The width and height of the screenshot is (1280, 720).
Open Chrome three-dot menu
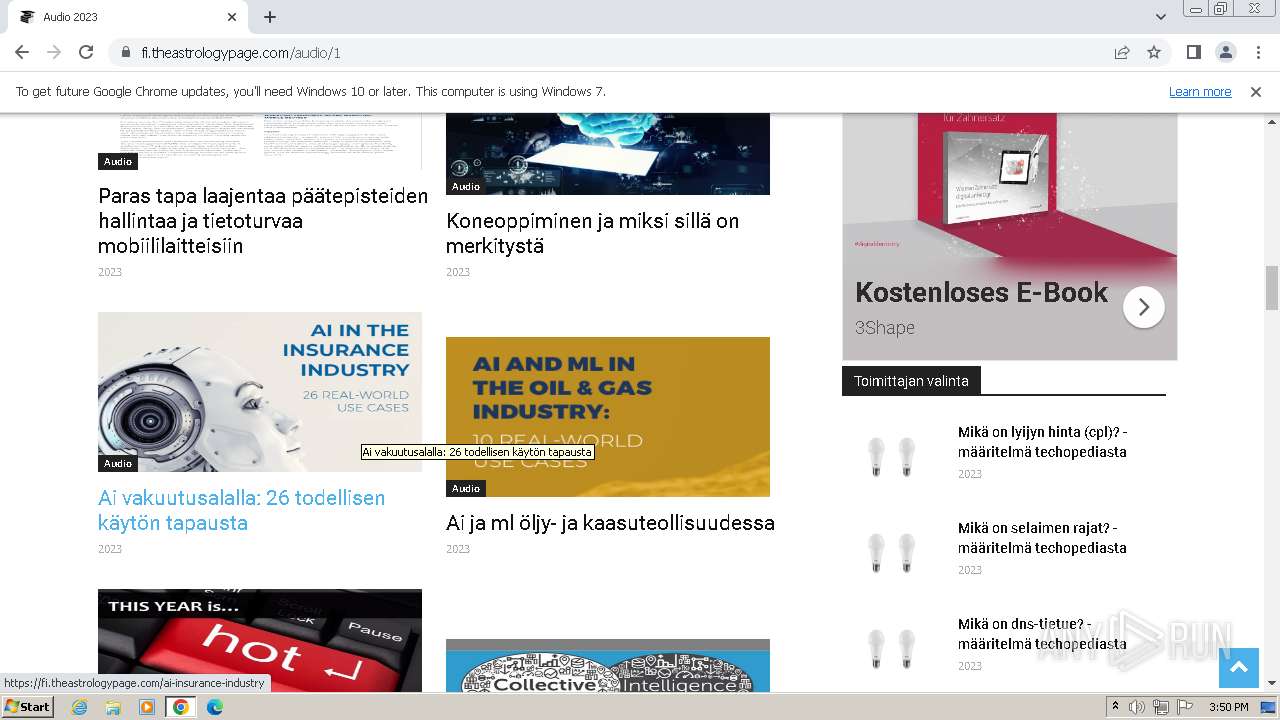[1257, 52]
